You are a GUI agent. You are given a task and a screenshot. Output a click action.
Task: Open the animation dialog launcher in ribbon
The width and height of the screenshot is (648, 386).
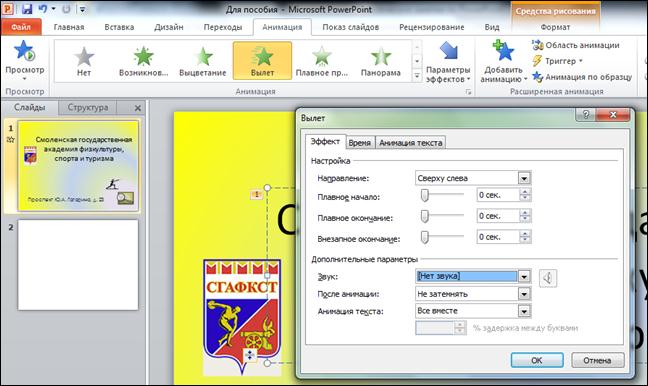point(468,92)
